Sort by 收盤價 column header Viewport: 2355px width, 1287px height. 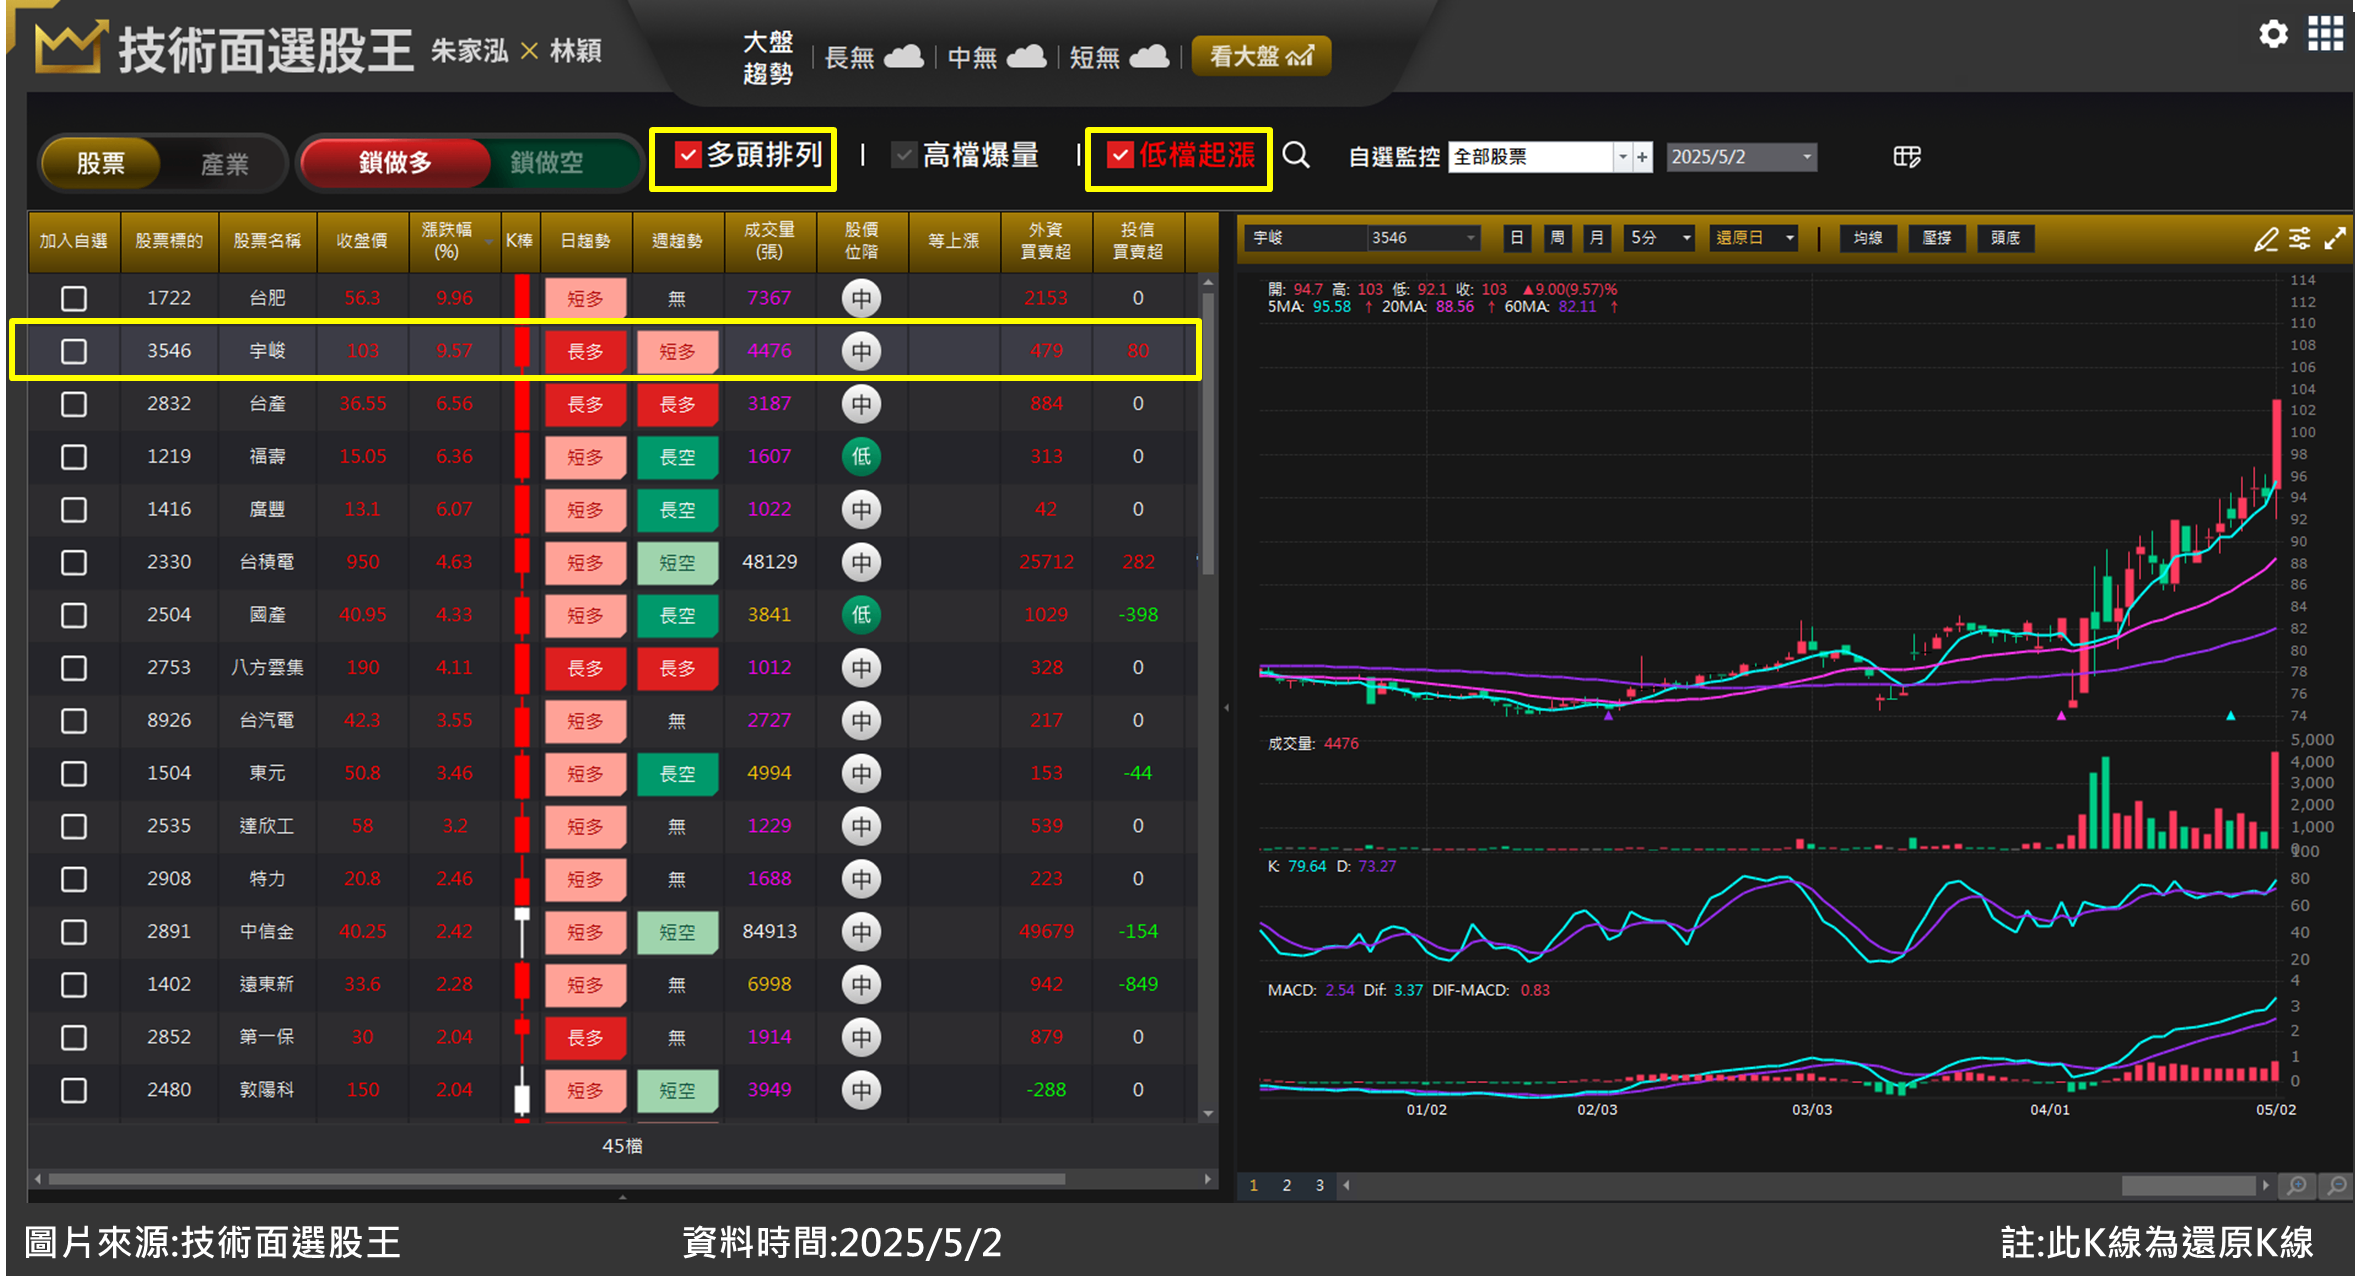(x=362, y=241)
